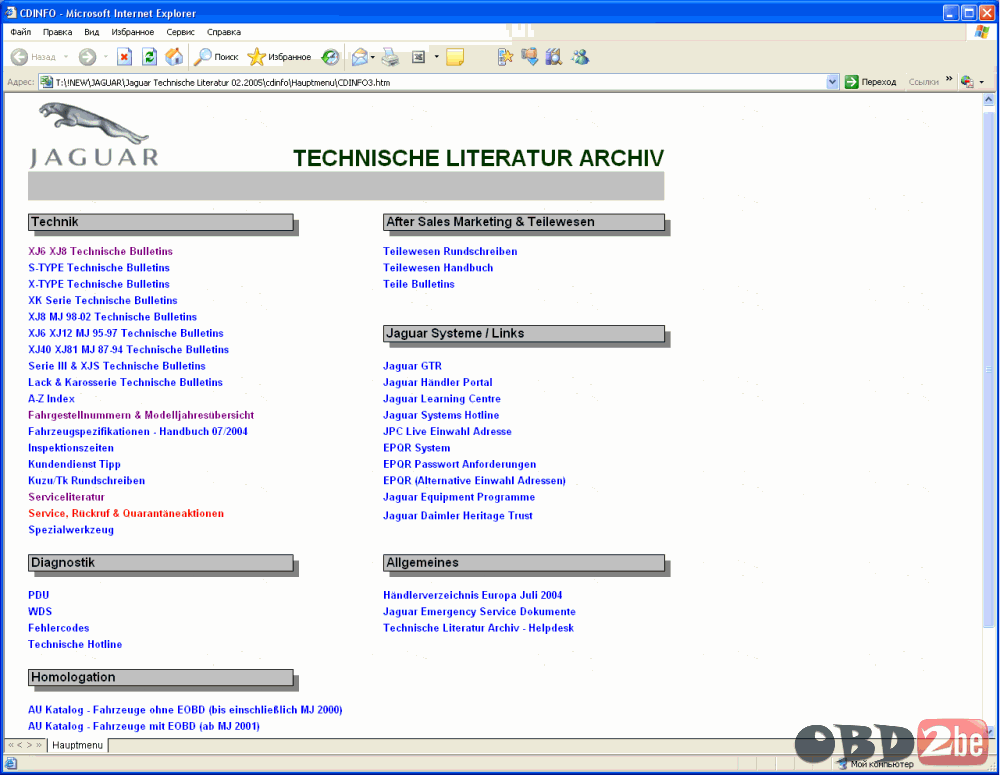Open the Forward button history dropdown arrow
The height and width of the screenshot is (775, 1000).
pos(105,57)
